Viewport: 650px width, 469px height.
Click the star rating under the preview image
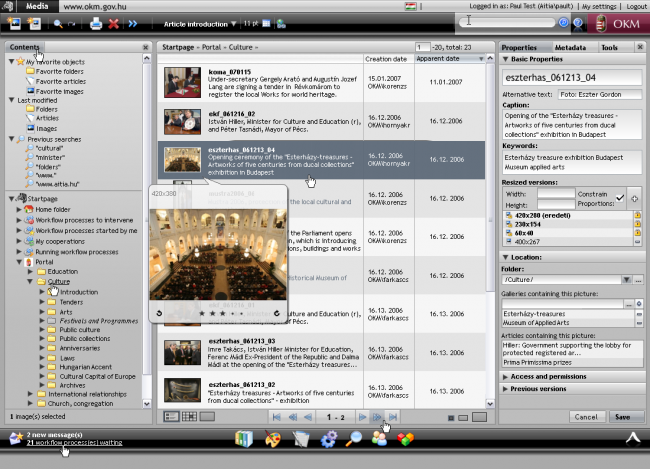click(x=222, y=313)
